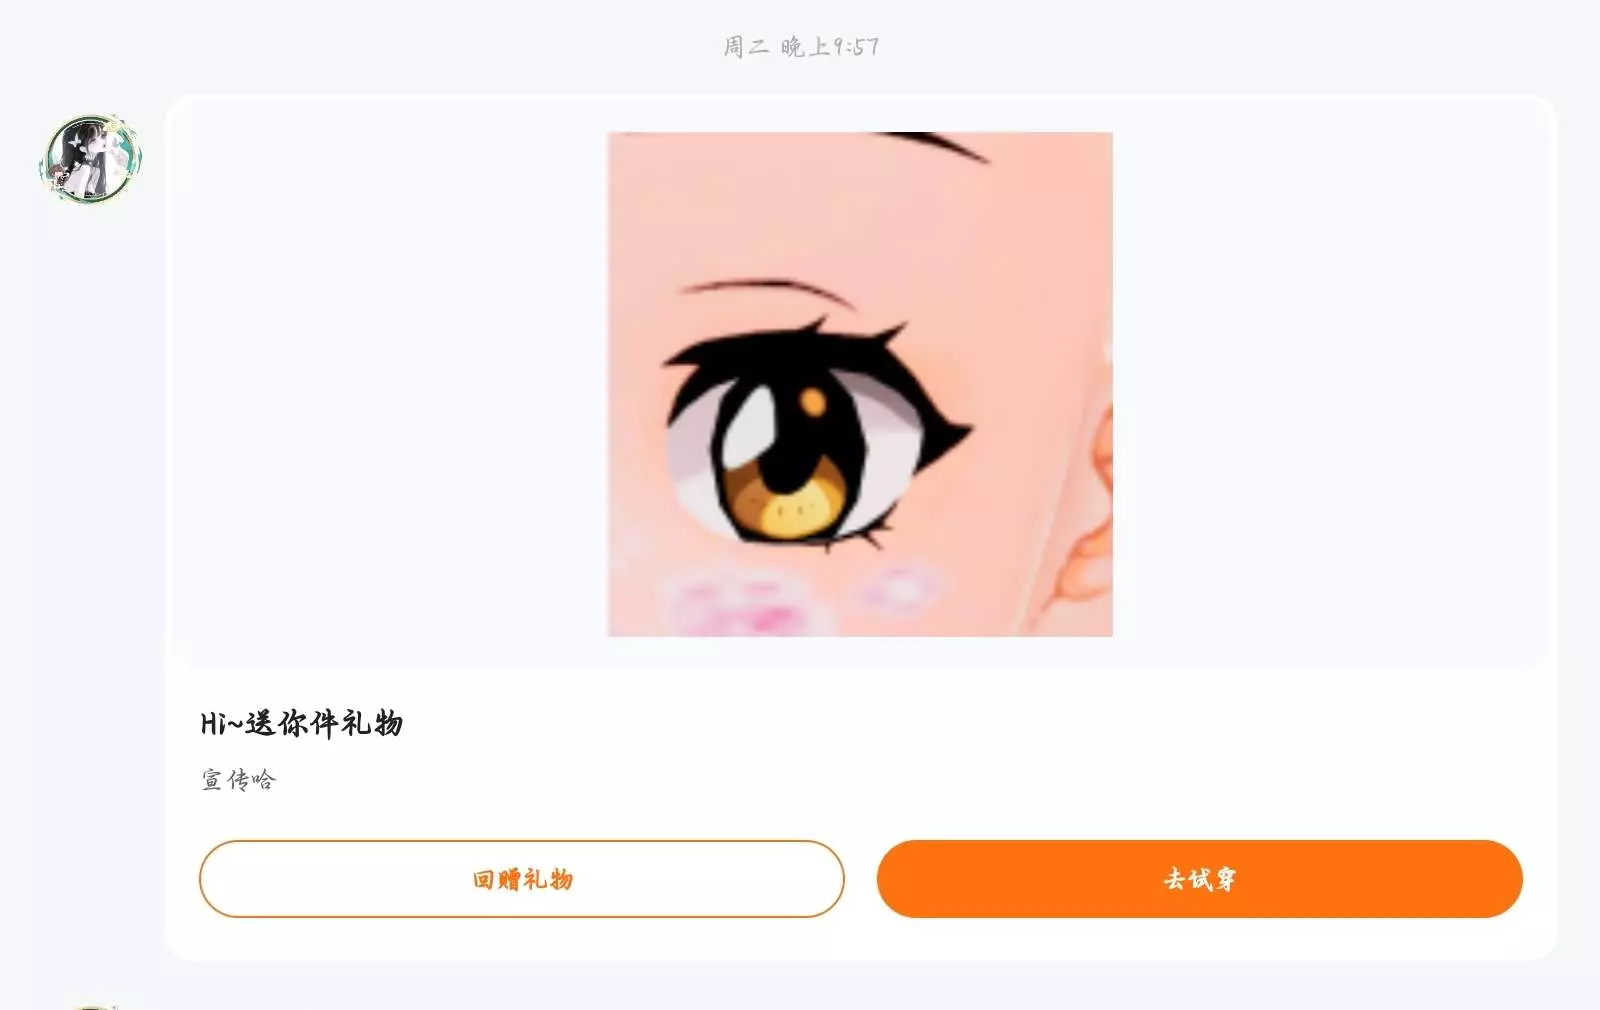Tap the 去试穿 orange button

pos(1199,879)
